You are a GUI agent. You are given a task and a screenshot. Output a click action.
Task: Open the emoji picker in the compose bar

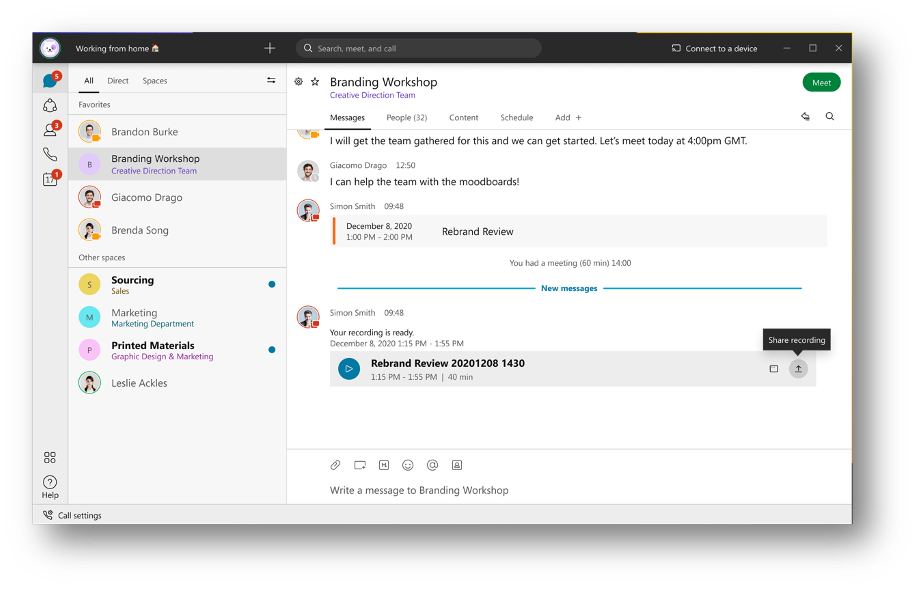[408, 465]
